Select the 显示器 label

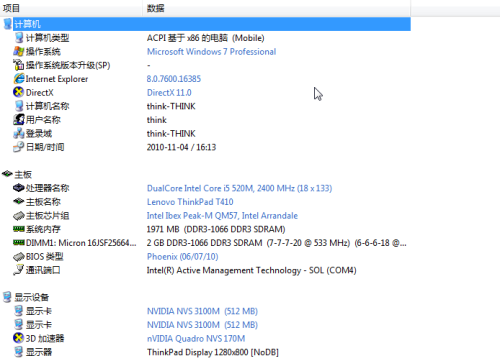(x=39, y=352)
